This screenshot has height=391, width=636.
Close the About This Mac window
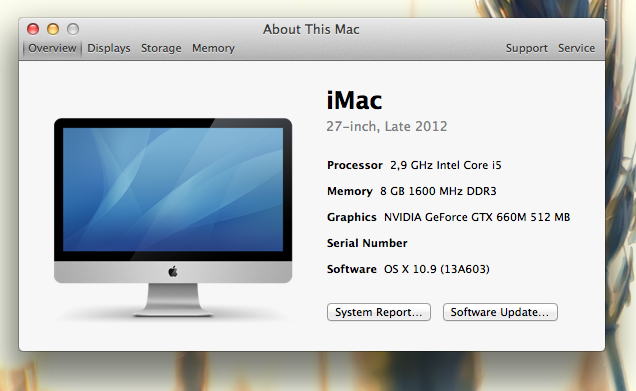33,29
